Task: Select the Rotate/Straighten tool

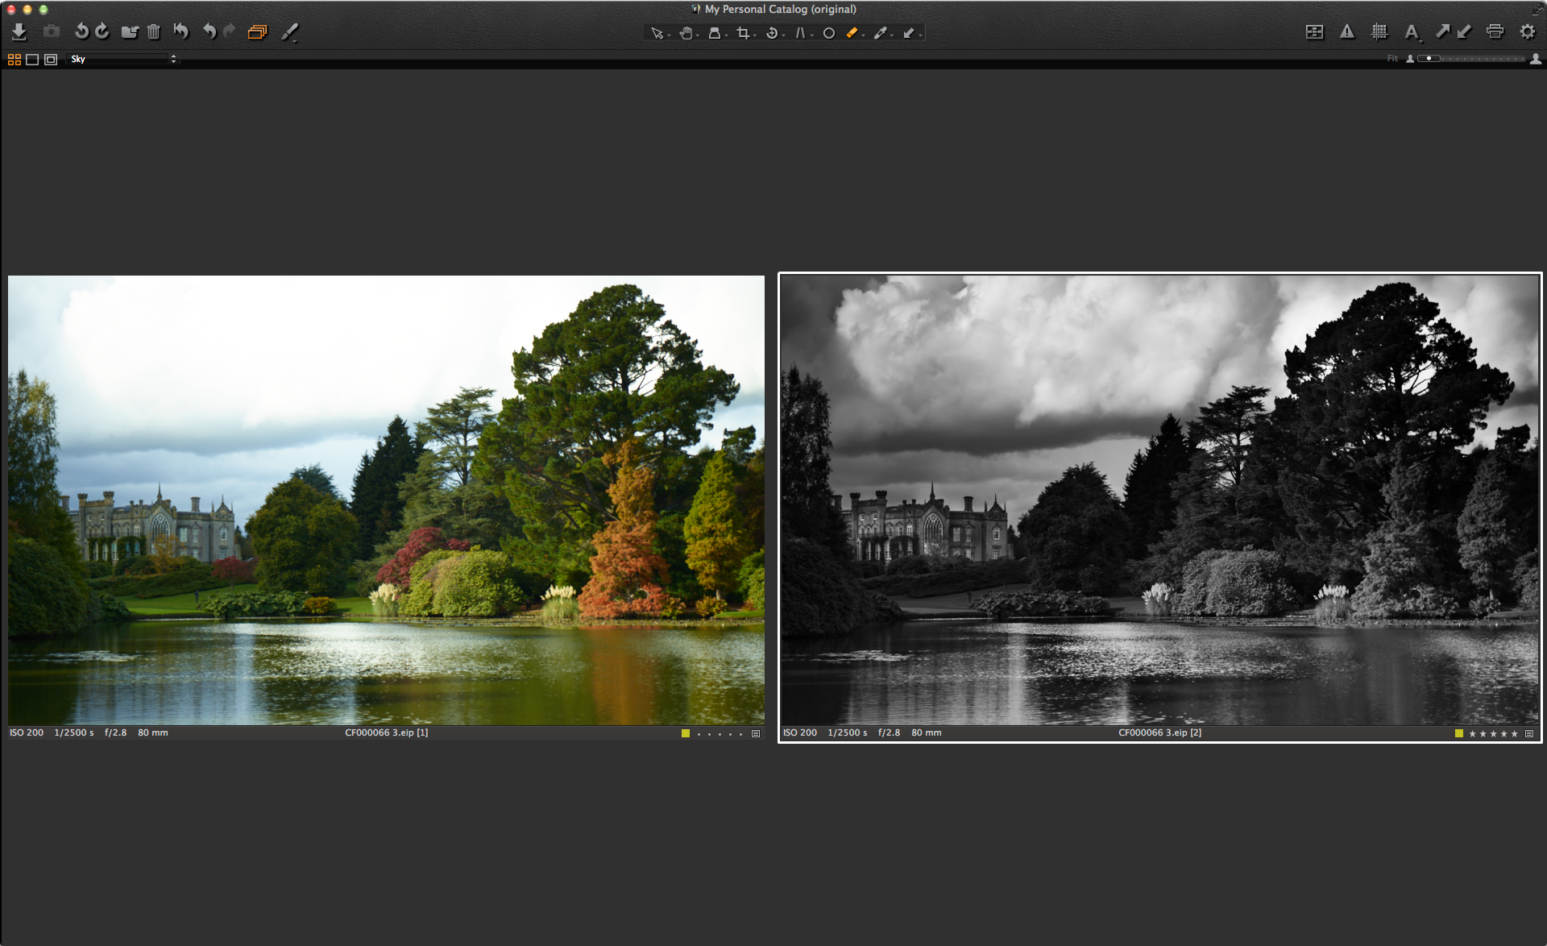Action: pyautogui.click(x=773, y=32)
